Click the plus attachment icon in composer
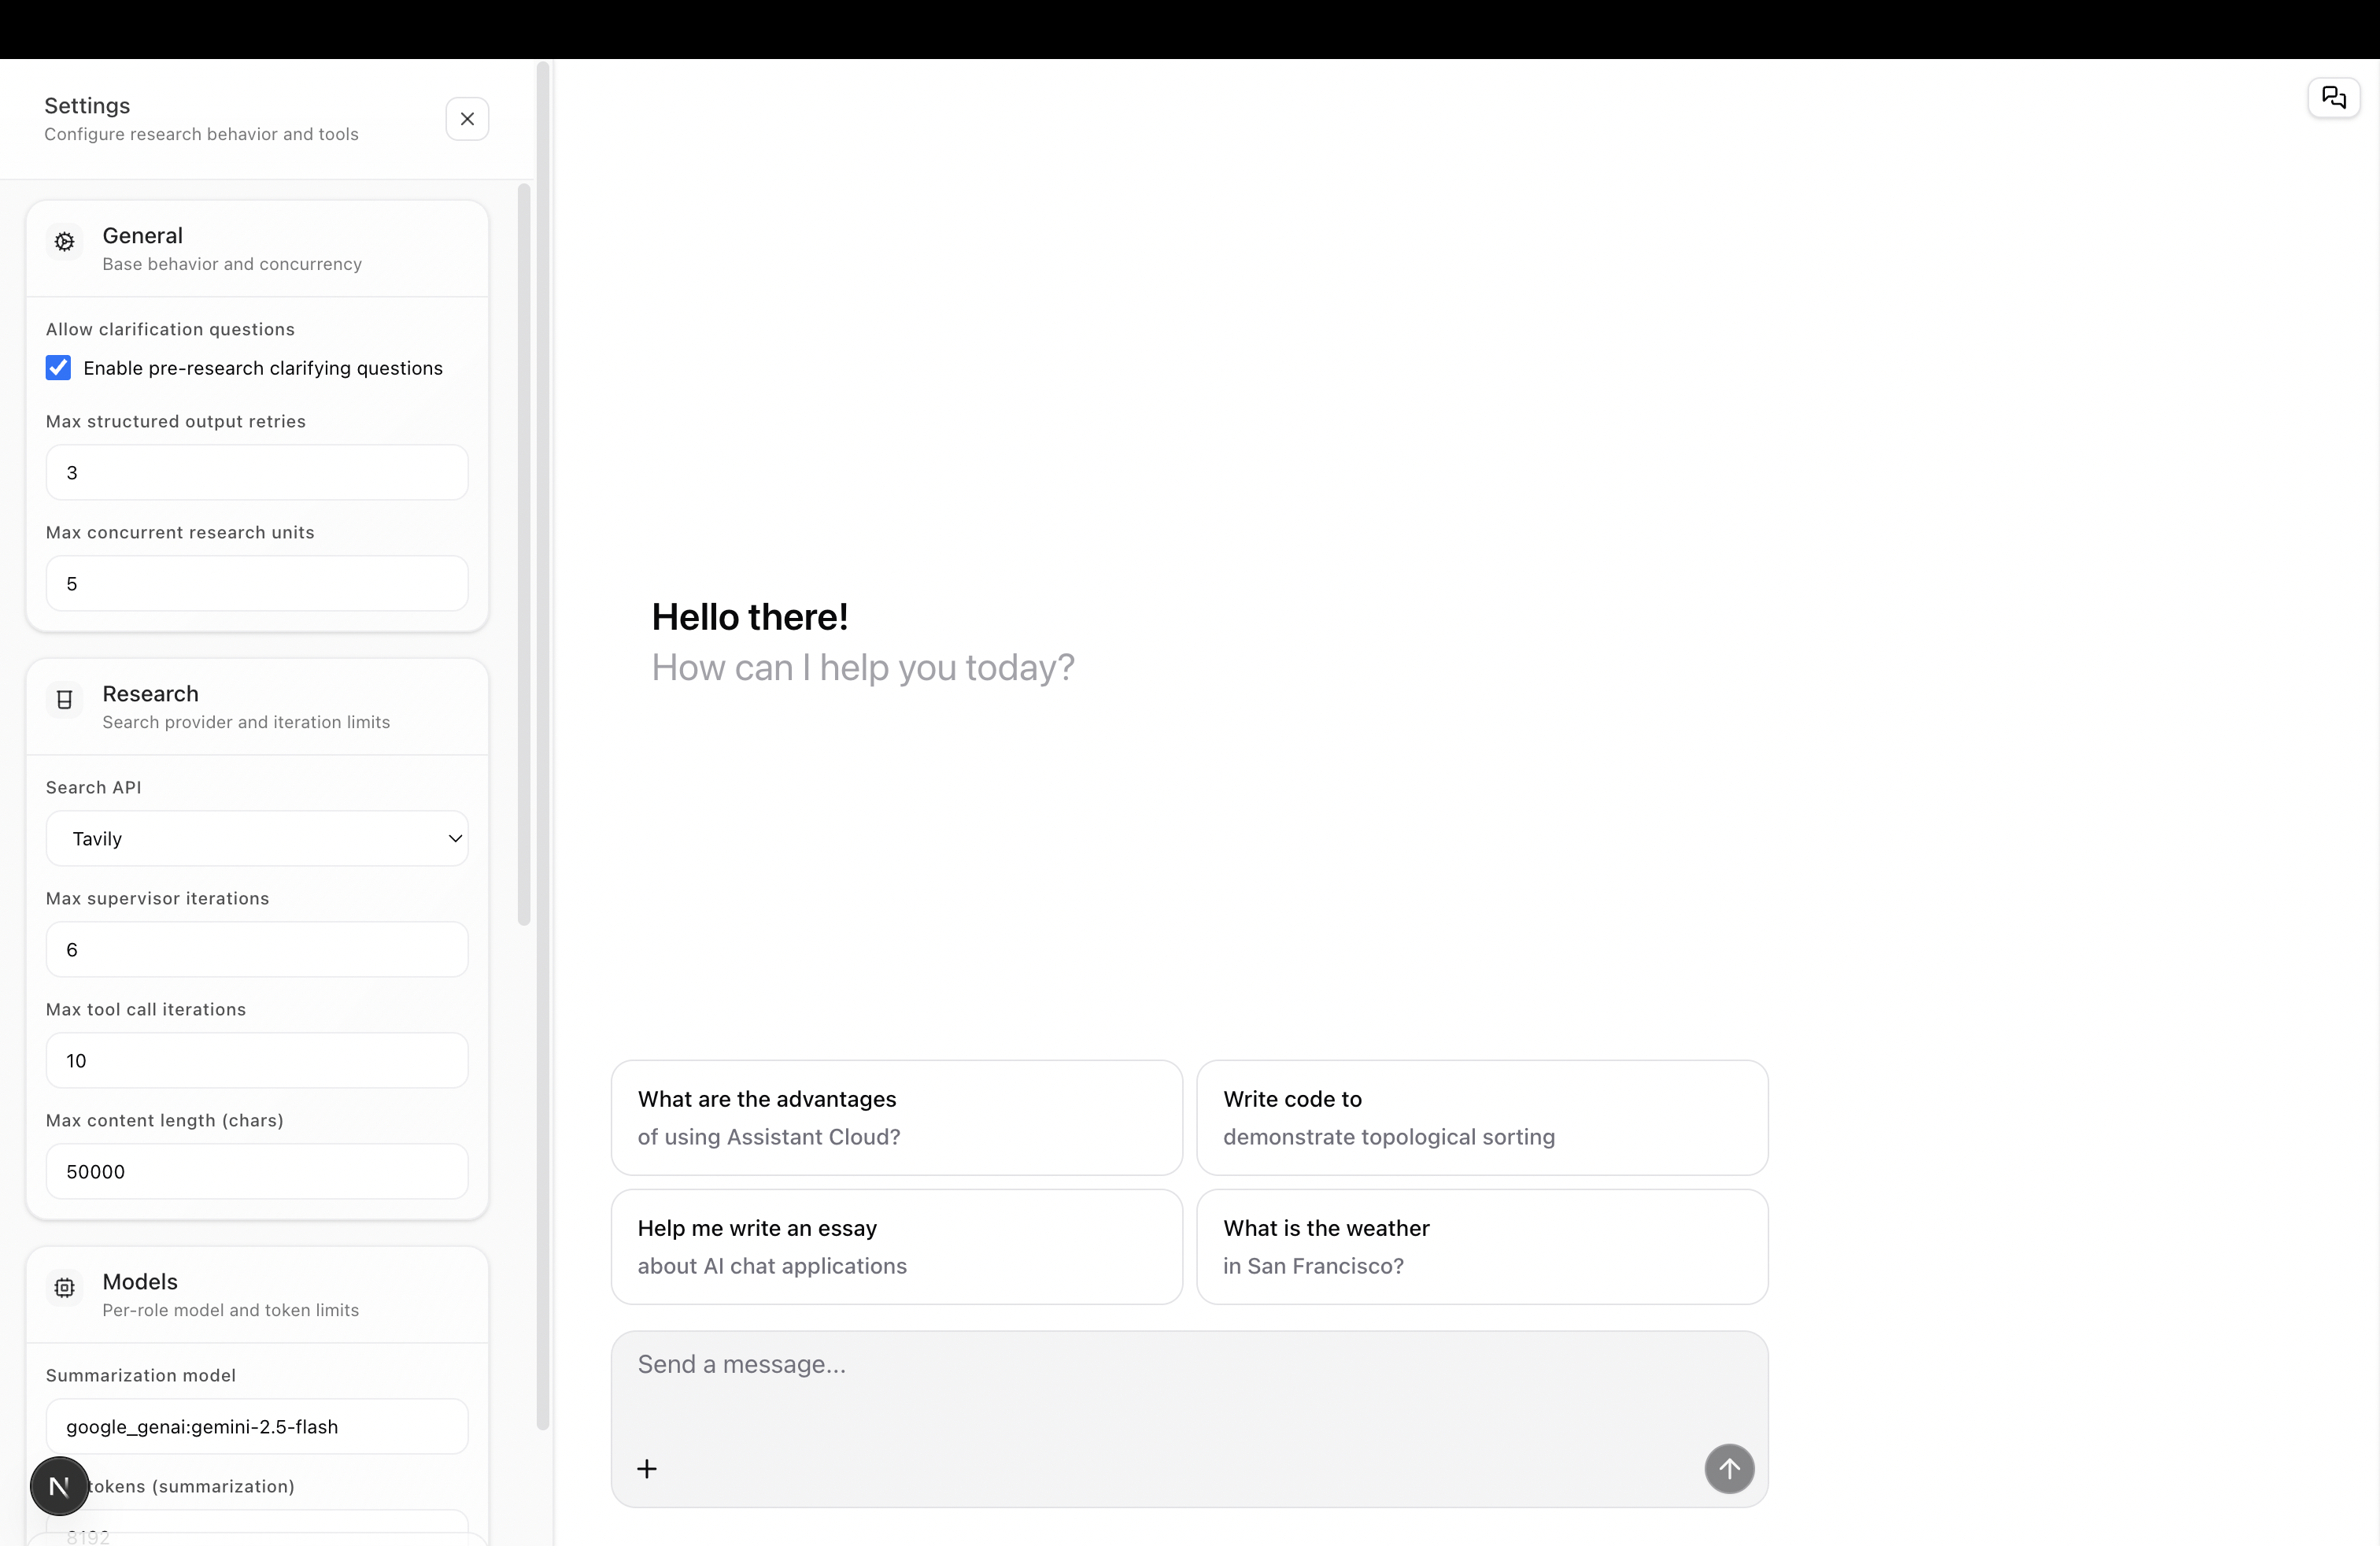 click(647, 1468)
